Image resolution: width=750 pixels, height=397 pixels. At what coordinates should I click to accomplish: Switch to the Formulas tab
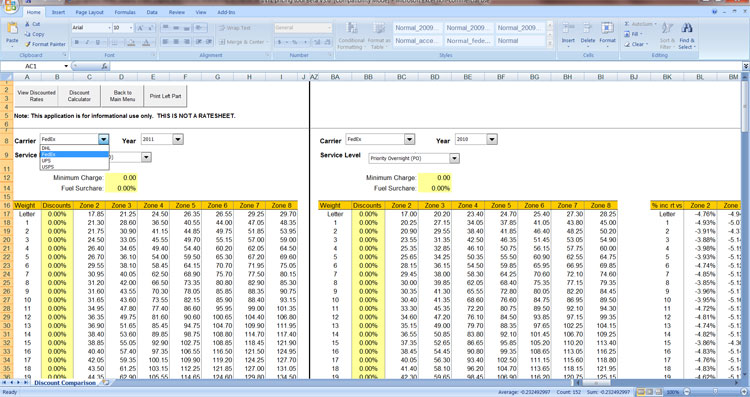(x=125, y=12)
